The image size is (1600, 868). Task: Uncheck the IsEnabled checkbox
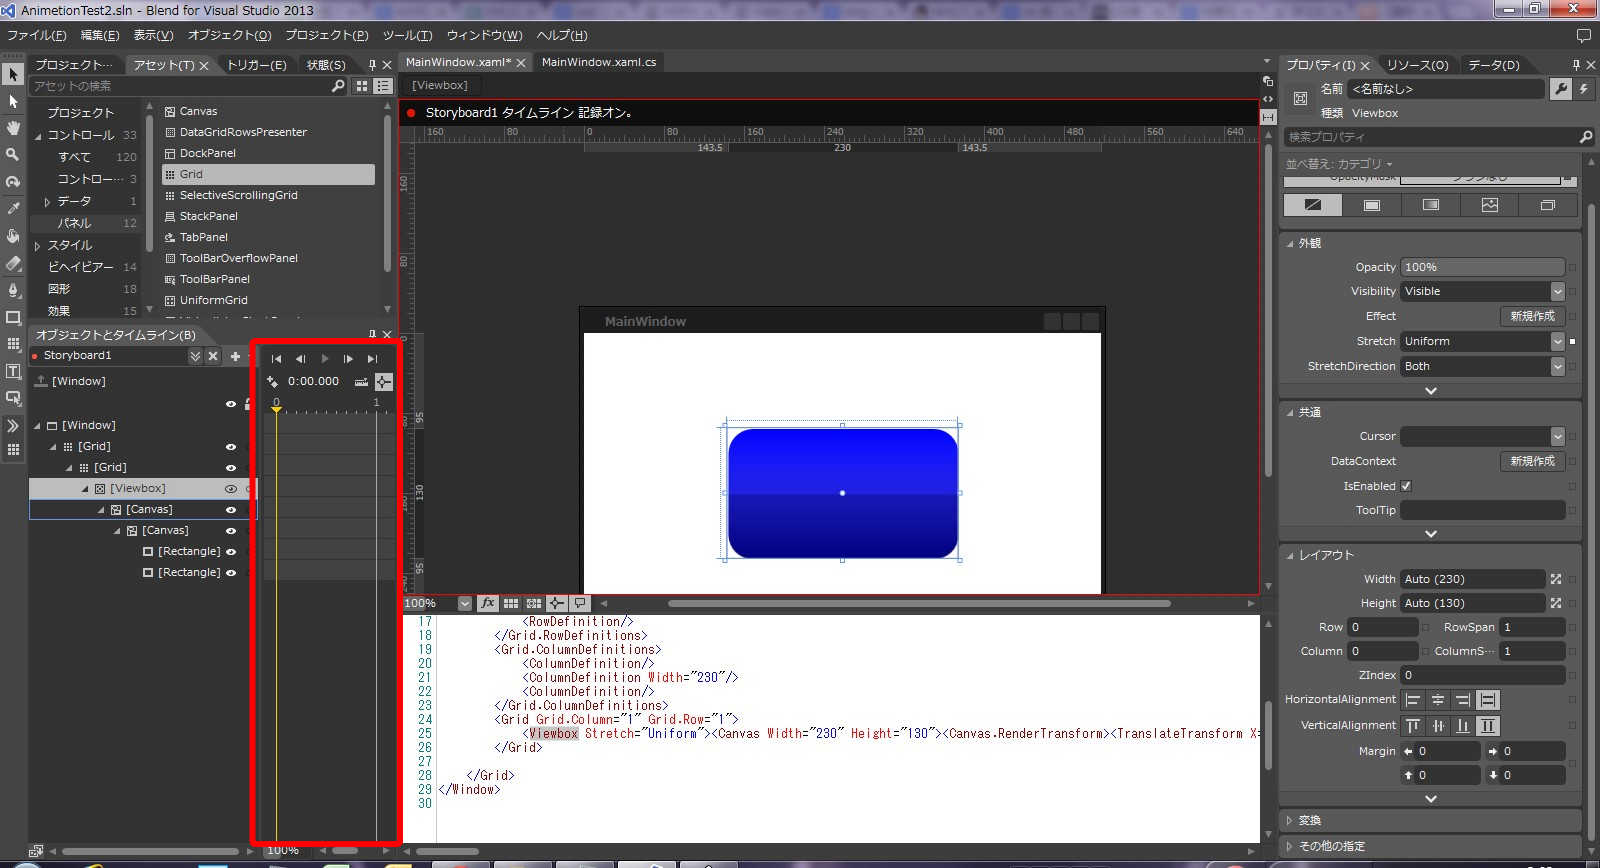pos(1406,486)
